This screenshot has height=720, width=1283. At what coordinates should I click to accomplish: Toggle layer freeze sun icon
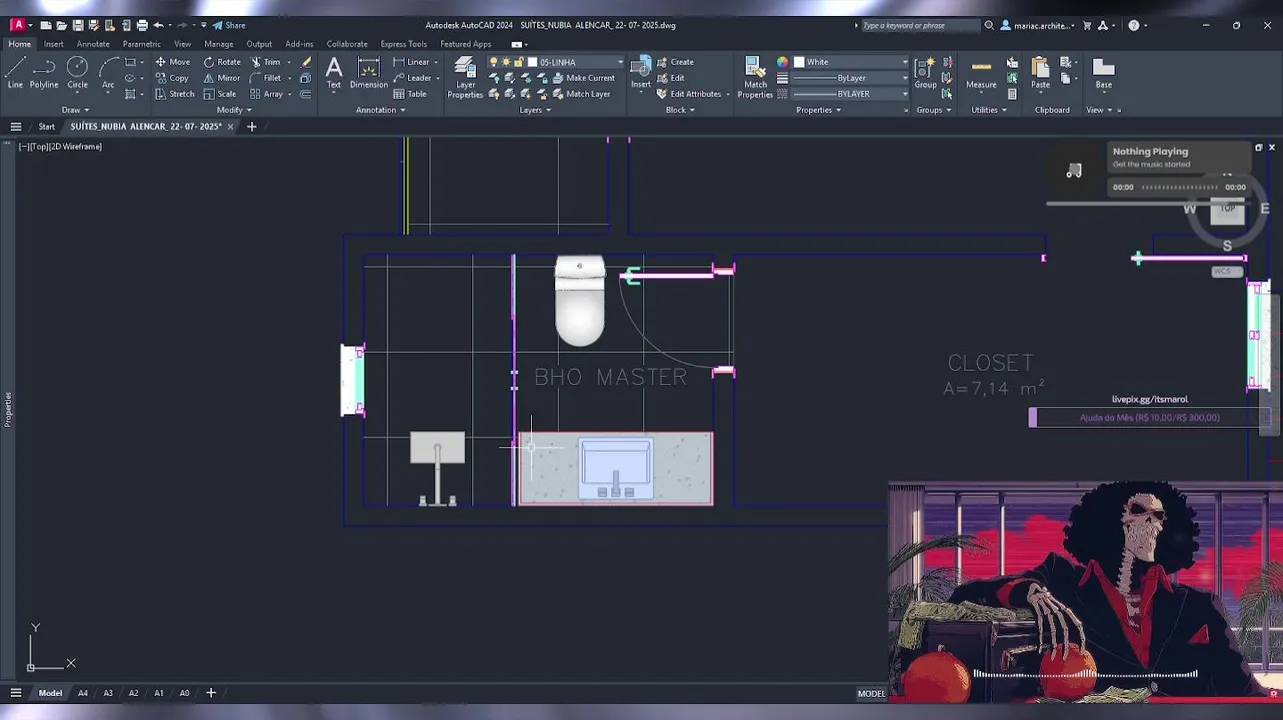(x=505, y=62)
